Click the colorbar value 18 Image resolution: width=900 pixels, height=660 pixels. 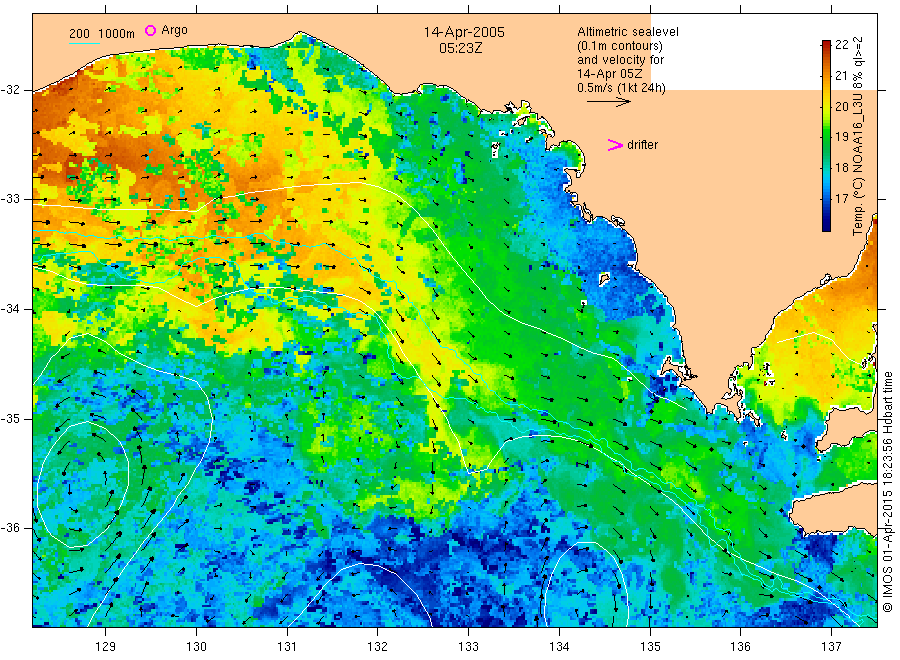[x=841, y=168]
